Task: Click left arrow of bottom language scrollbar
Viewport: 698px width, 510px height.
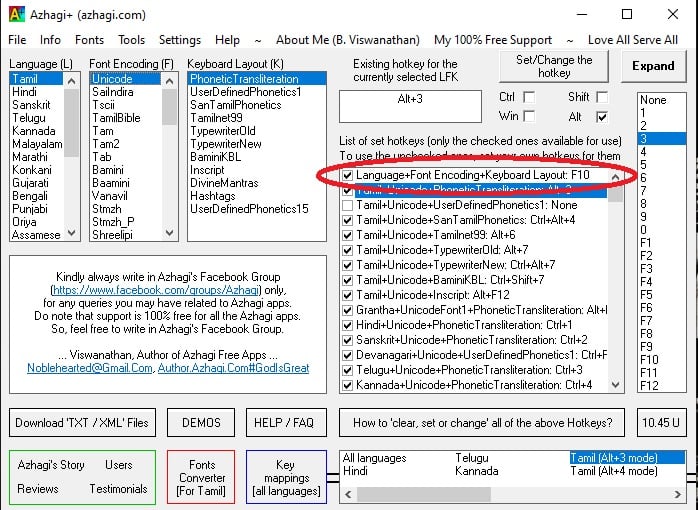Action: tap(348, 494)
